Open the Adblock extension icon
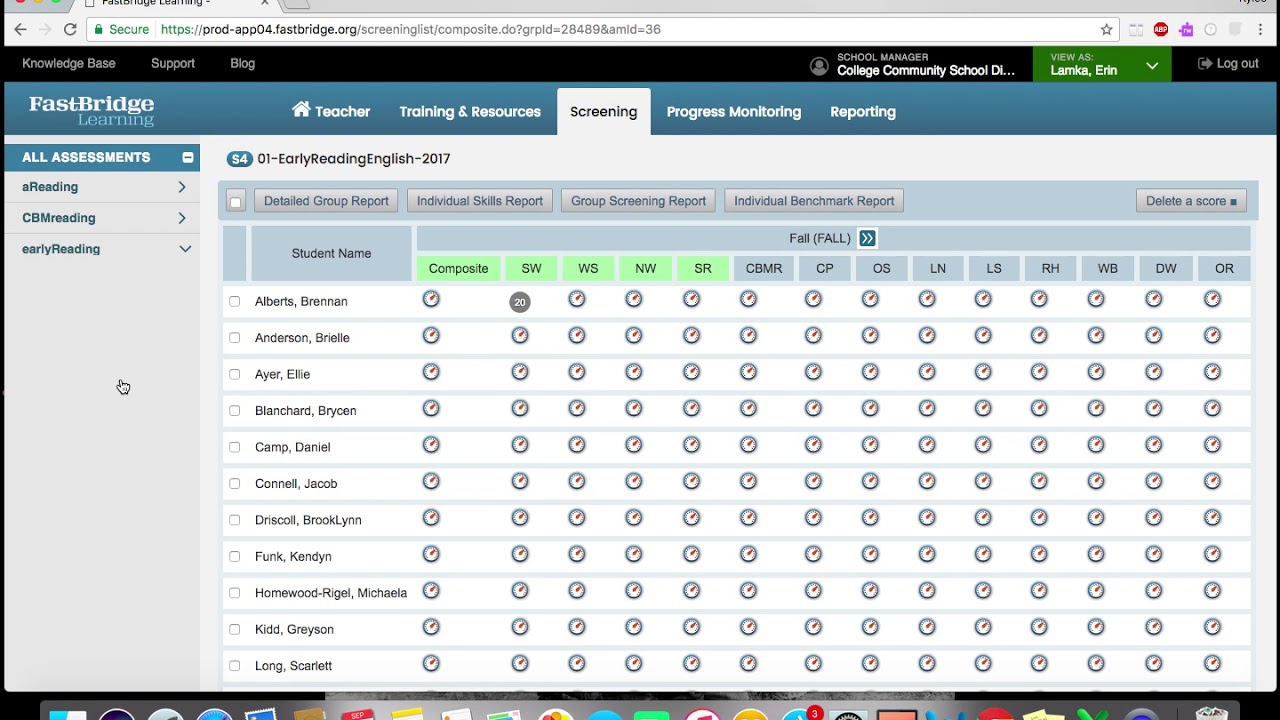Viewport: 1280px width, 720px height. 1161,29
